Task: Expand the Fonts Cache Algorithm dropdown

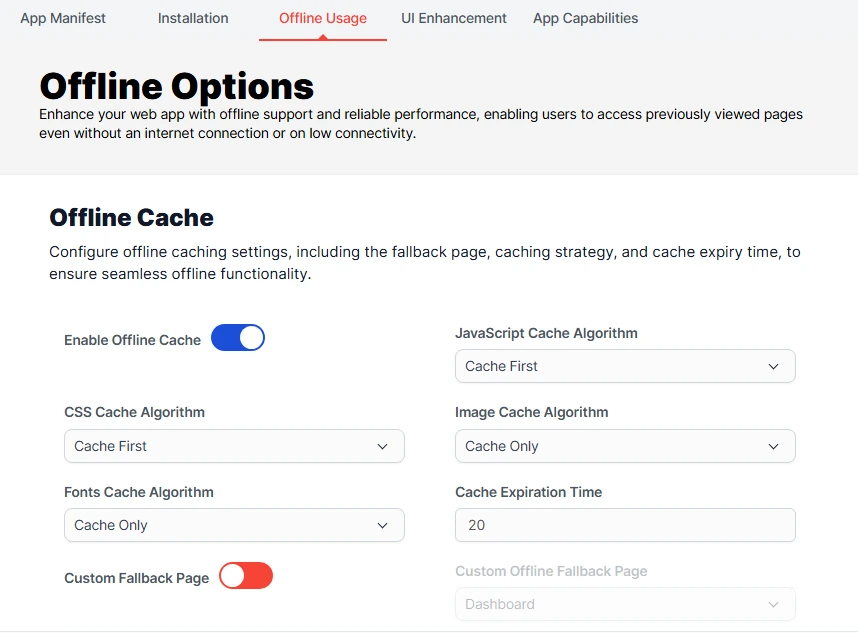Action: [234, 525]
